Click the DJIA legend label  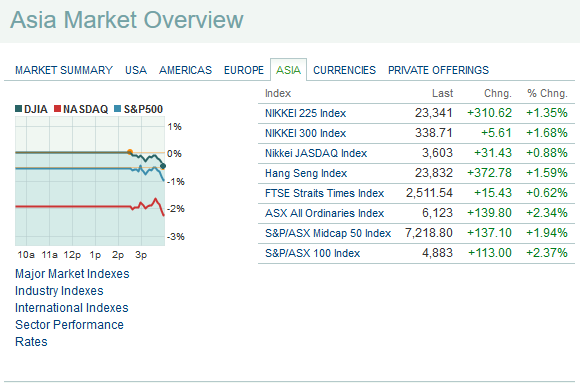[x=36, y=109]
